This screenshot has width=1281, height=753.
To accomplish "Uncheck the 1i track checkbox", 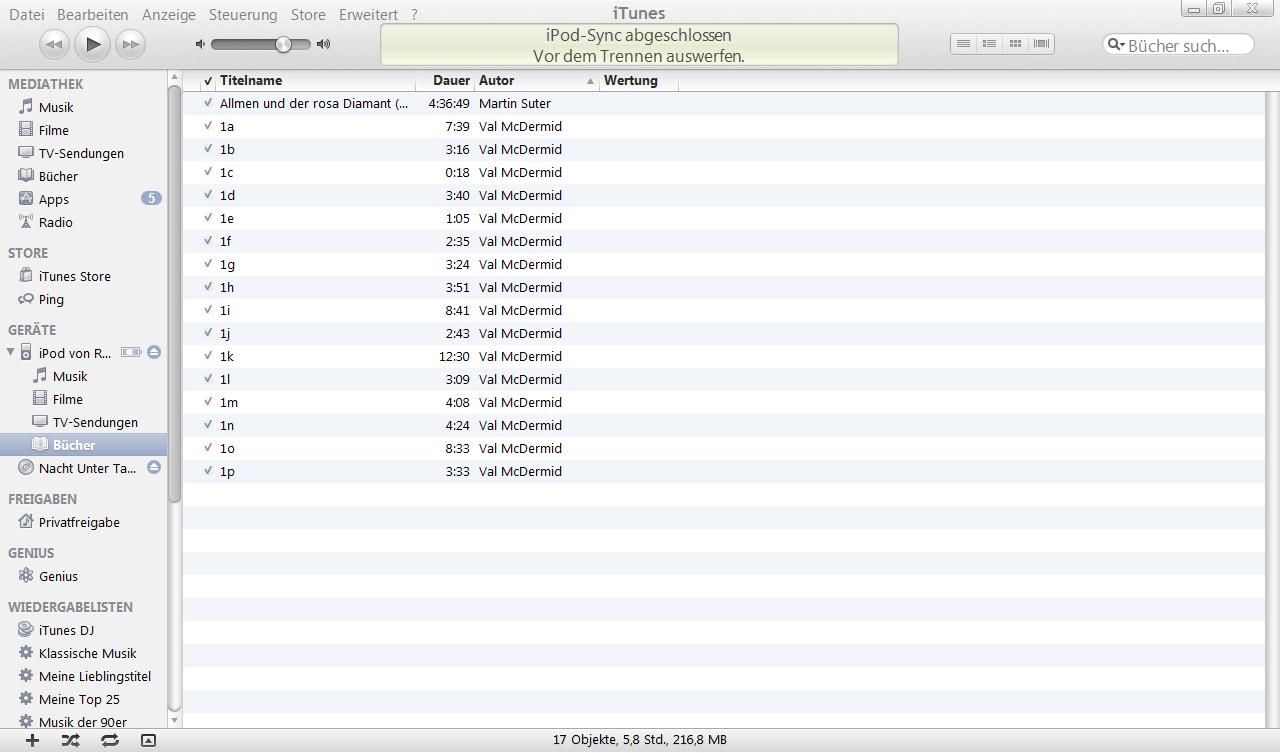I will pos(208,310).
